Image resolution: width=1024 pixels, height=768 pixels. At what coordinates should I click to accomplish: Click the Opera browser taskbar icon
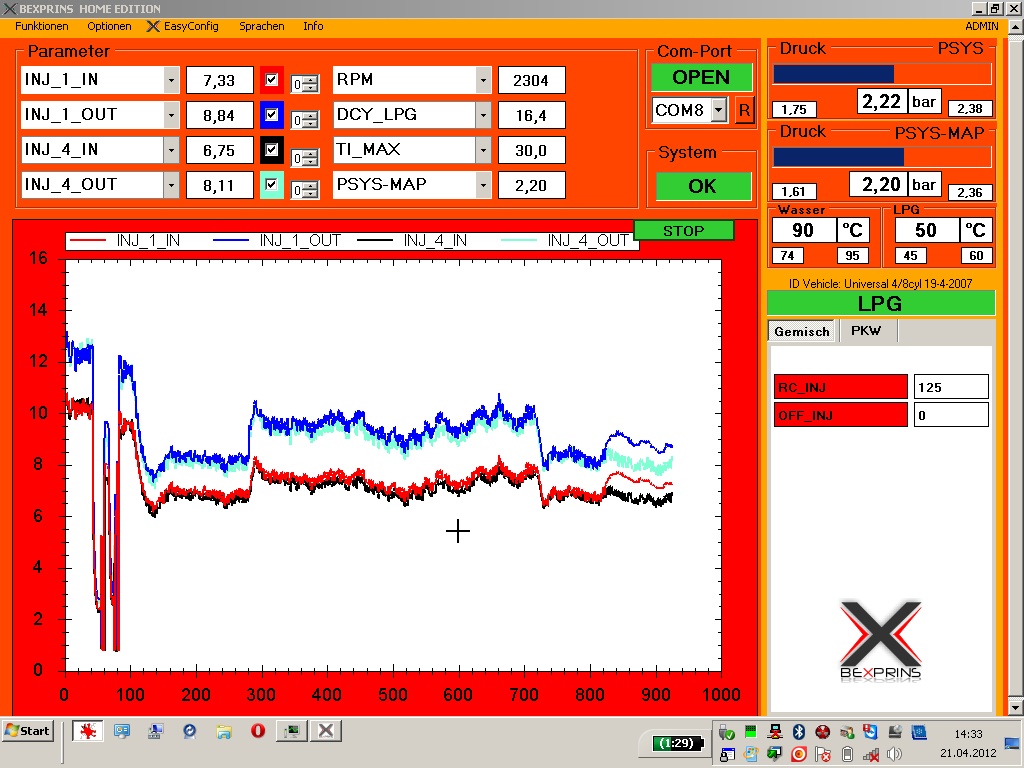point(258,731)
